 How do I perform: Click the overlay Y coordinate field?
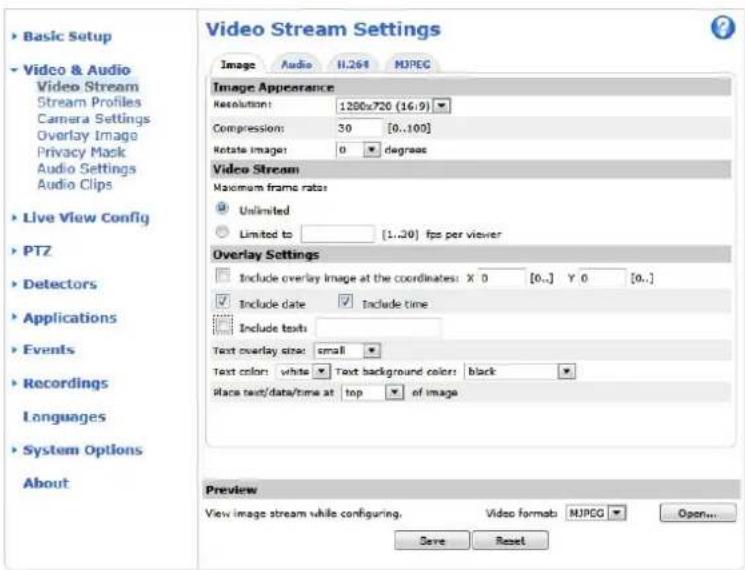(x=602, y=278)
